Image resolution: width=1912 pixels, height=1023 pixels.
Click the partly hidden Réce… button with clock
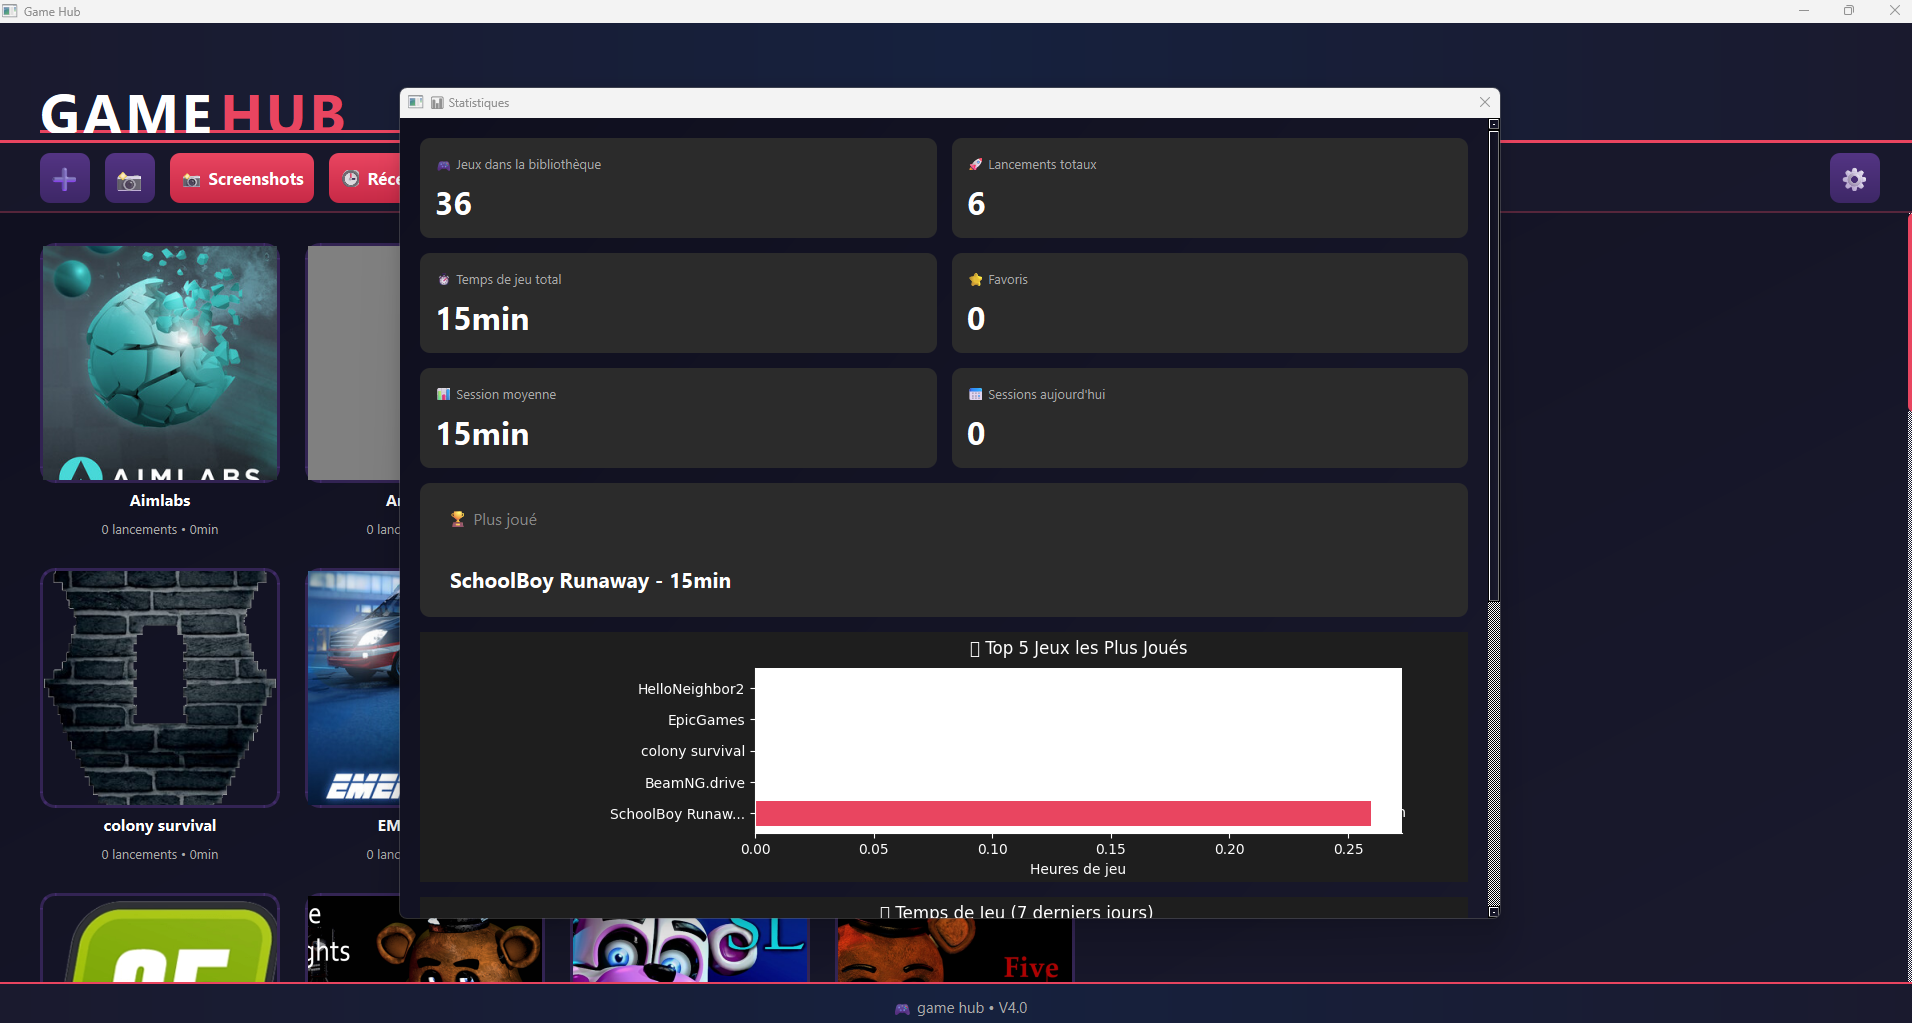pos(365,179)
